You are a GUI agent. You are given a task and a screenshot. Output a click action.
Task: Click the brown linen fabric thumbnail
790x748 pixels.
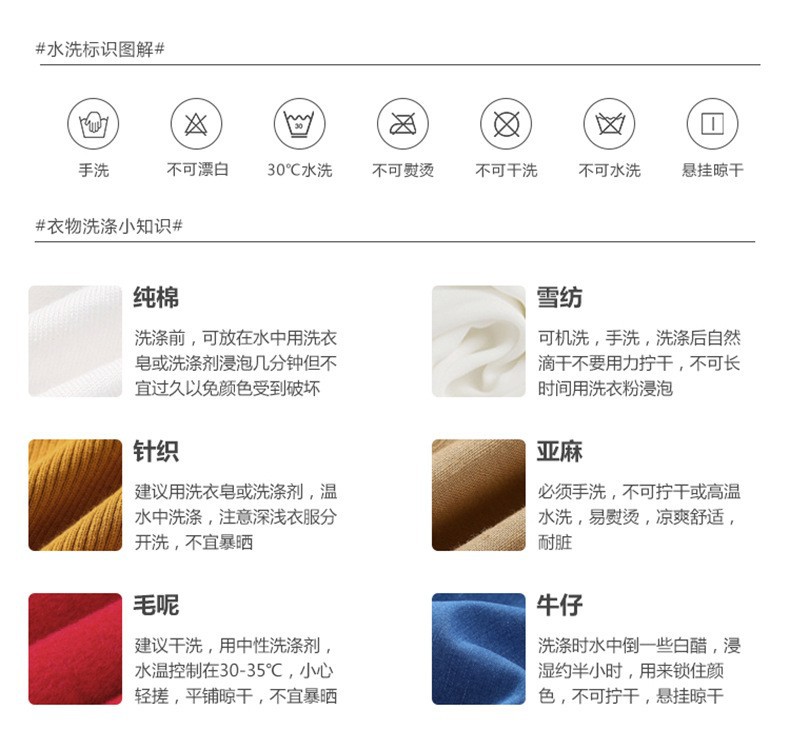(479, 495)
